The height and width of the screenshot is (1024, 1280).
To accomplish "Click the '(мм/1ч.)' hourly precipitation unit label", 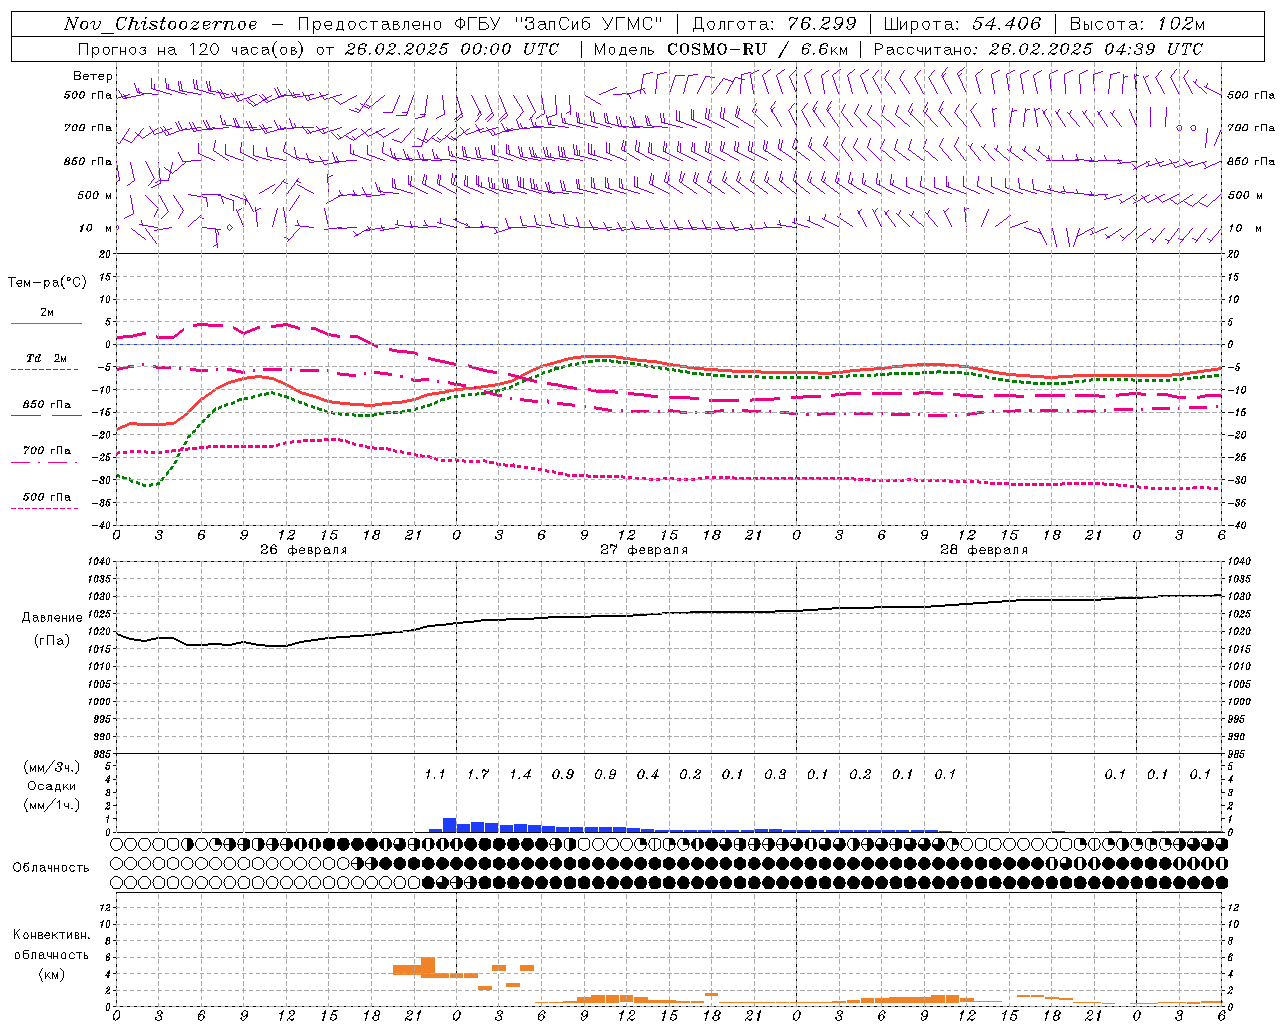I will [x=52, y=805].
